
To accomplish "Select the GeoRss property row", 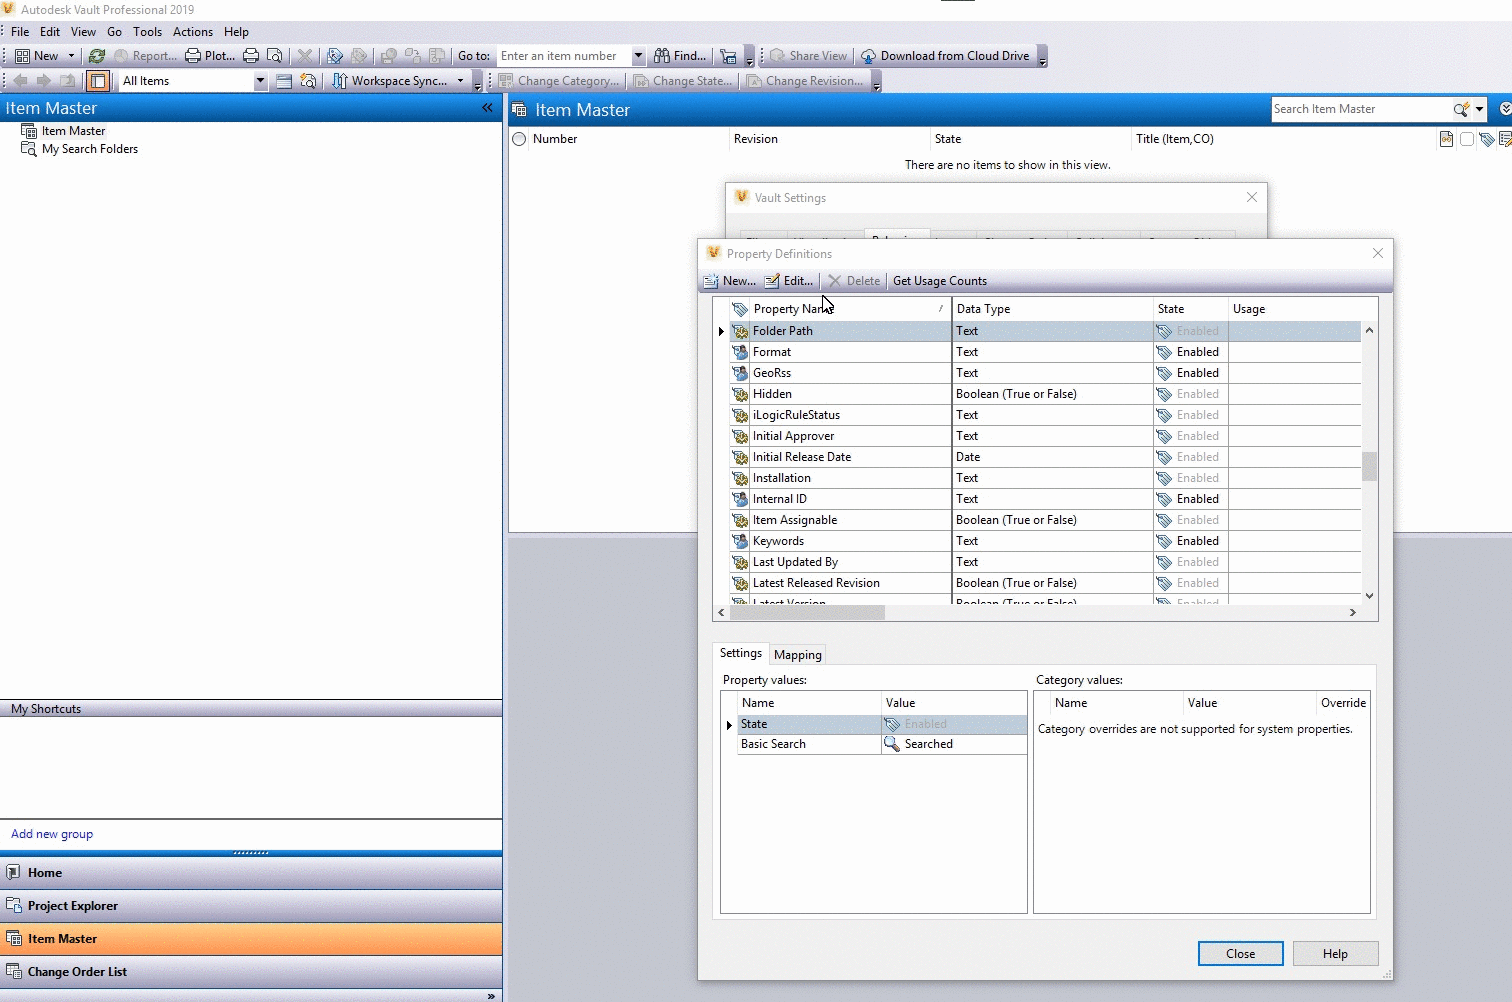I will pos(1045,373).
